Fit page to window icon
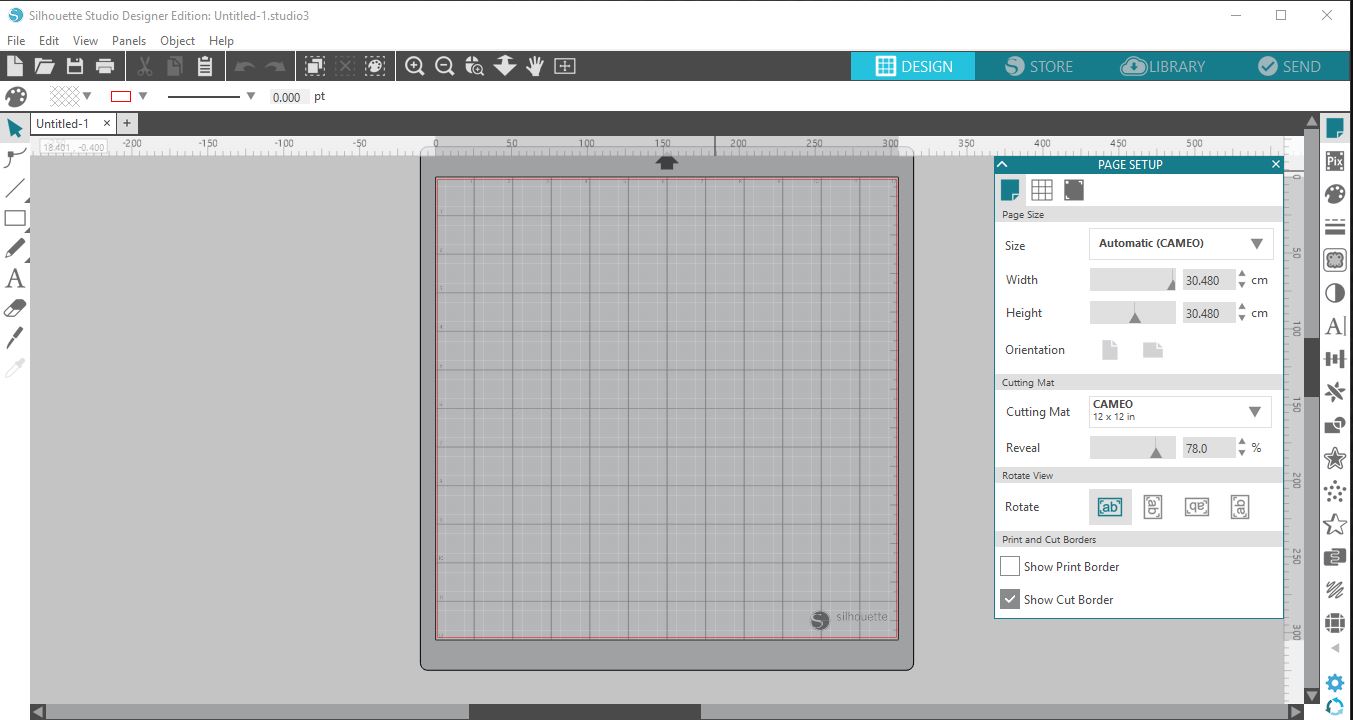This screenshot has width=1353, height=720. point(565,66)
